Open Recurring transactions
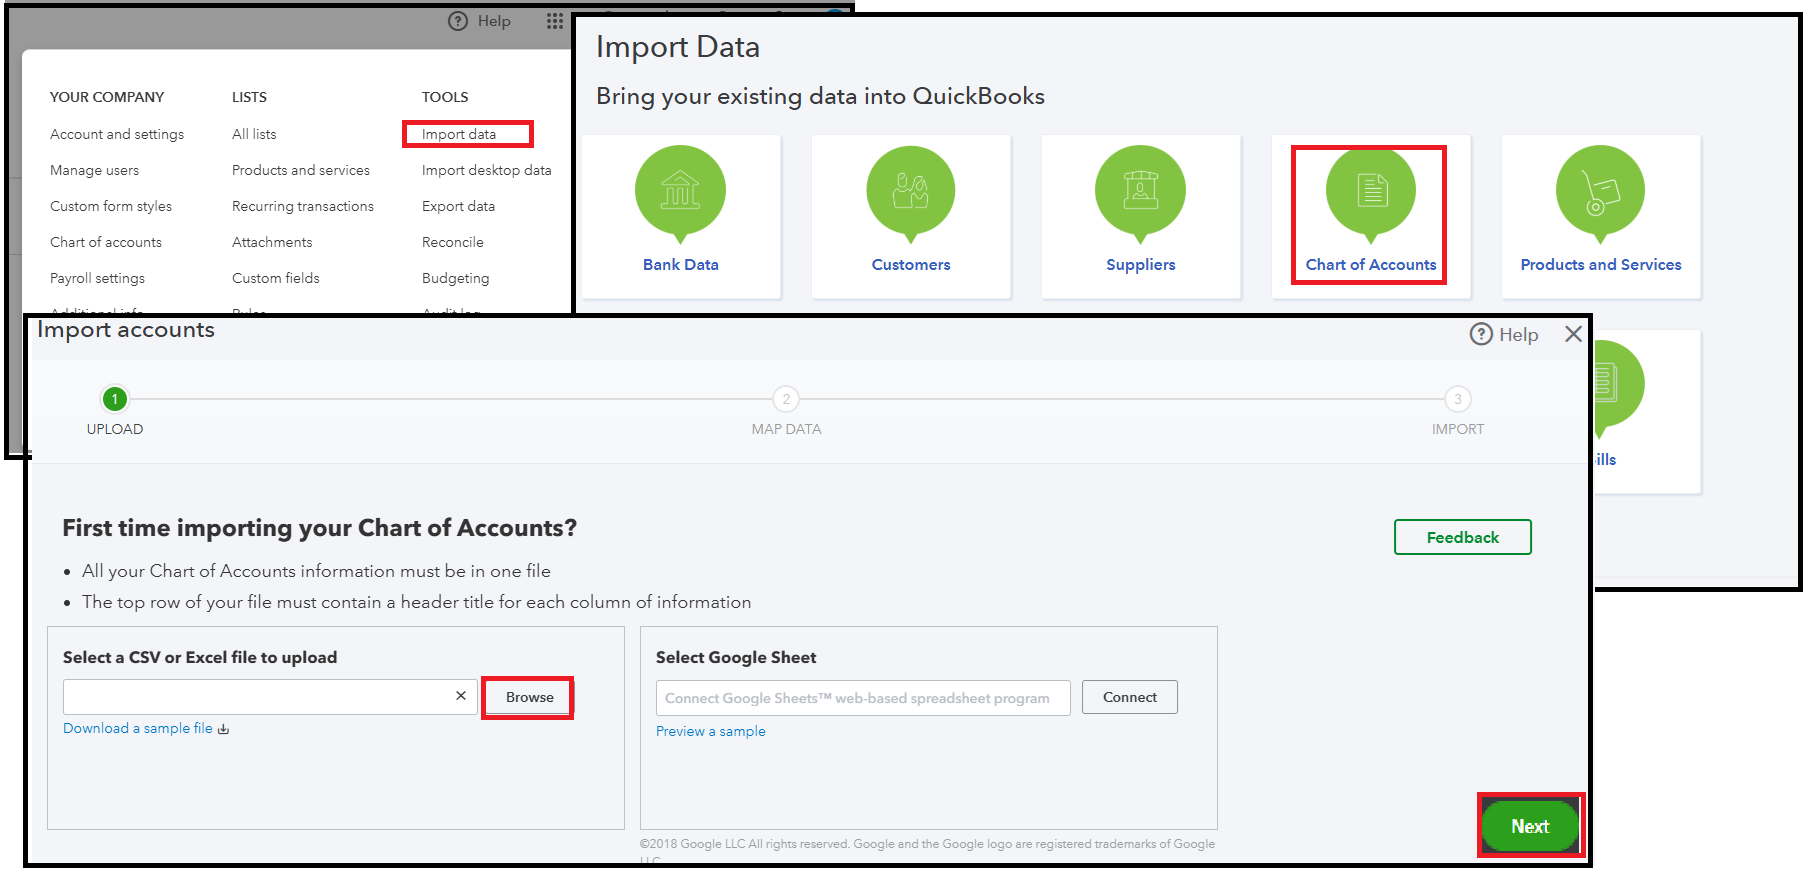This screenshot has height=871, width=1809. click(303, 206)
